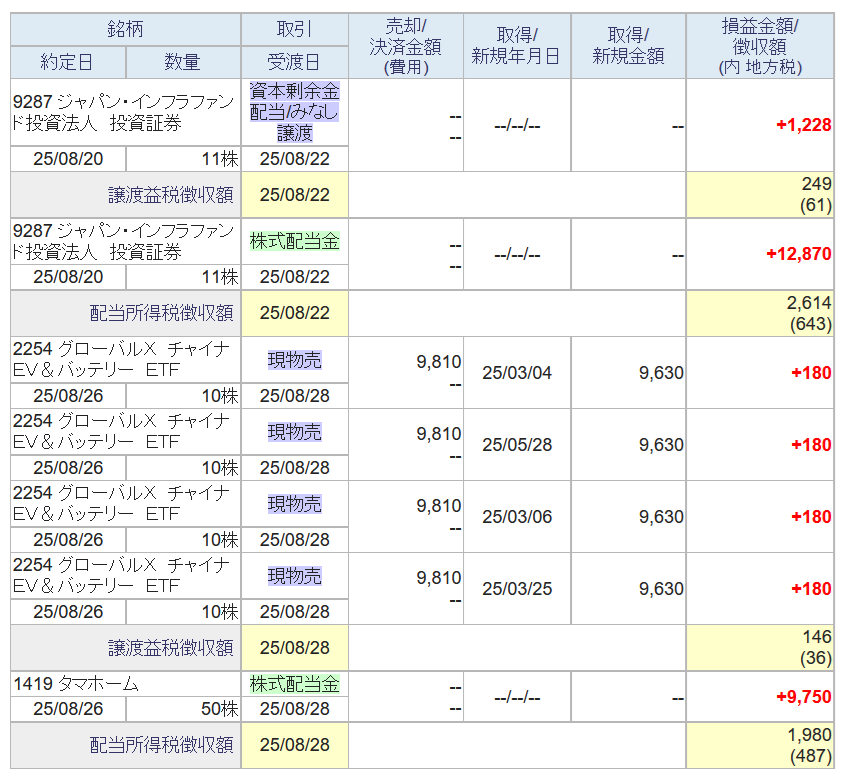Image resolution: width=844 pixels, height=777 pixels.
Task: Select the 249 tax withheld amount
Action: (817, 183)
